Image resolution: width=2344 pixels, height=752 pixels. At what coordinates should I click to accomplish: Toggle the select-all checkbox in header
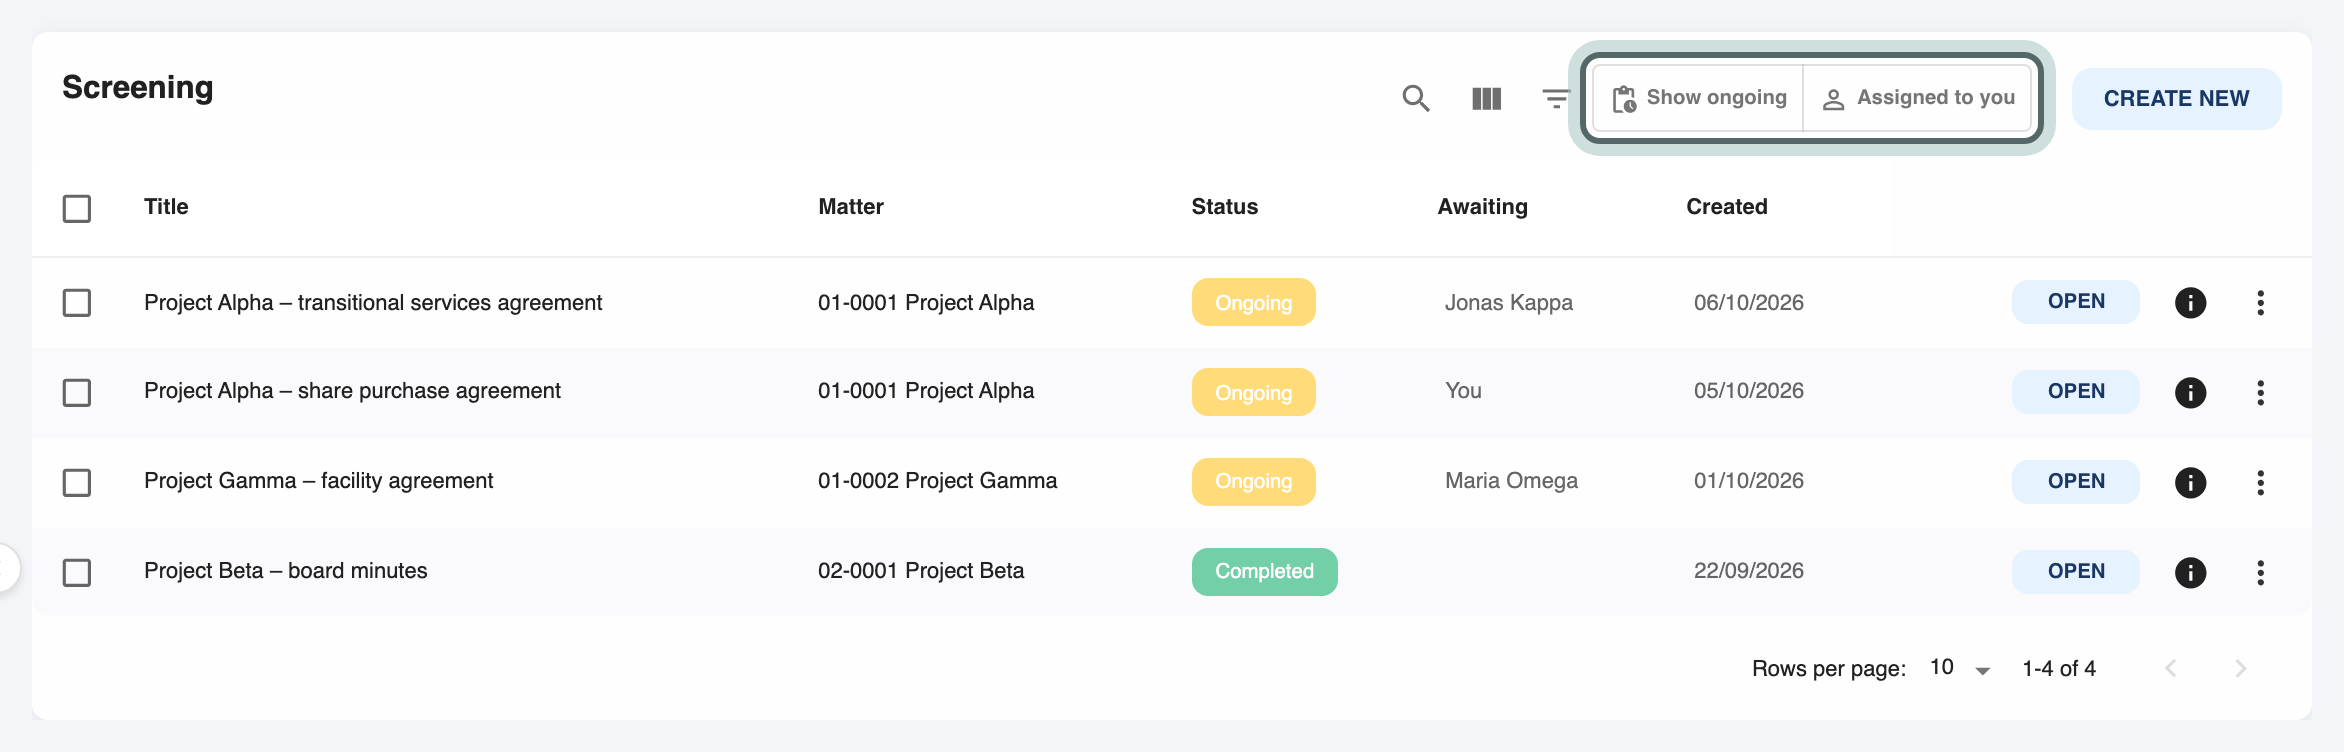click(77, 208)
